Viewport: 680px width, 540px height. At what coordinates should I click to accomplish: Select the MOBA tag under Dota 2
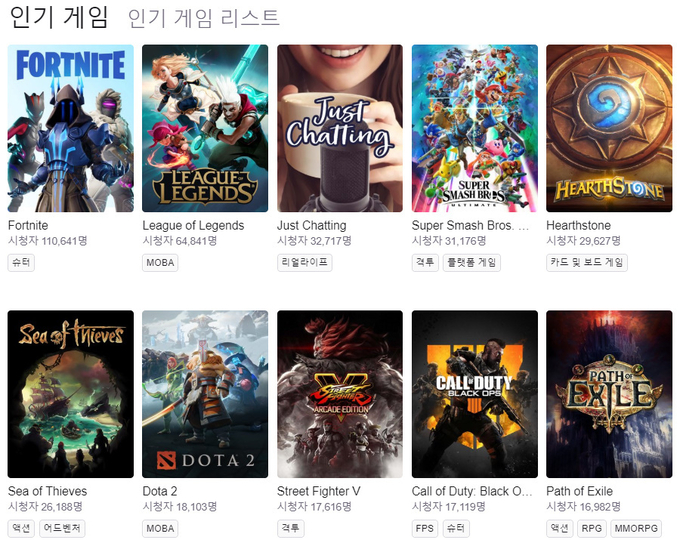(x=160, y=529)
